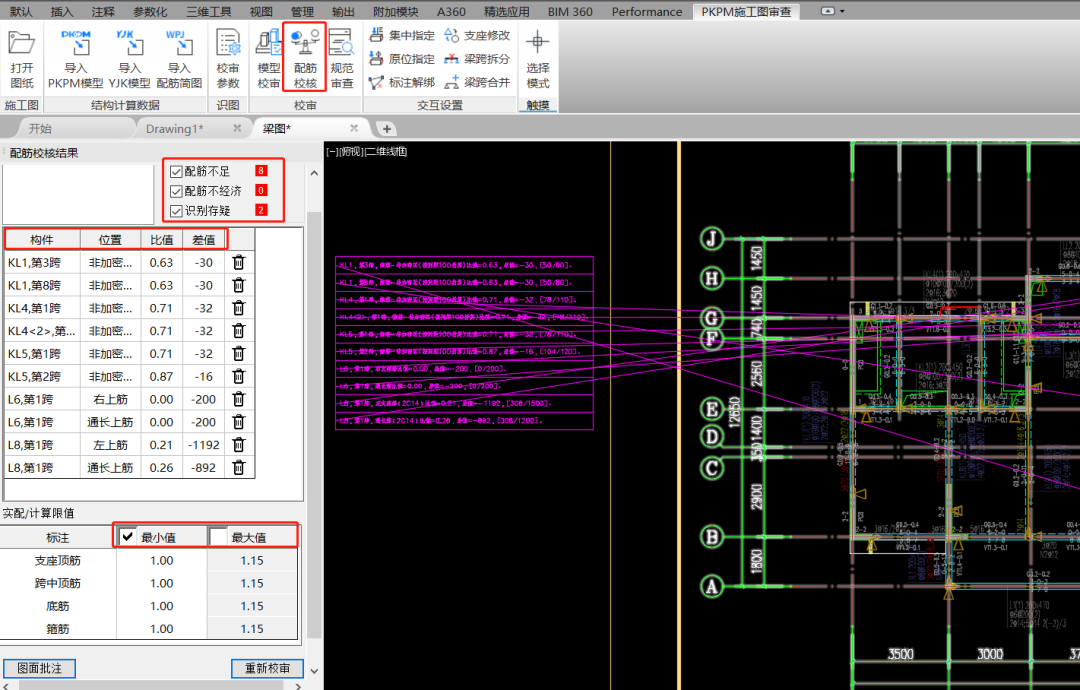1080x690 pixels.
Task: Switch to Drawing1* document tab
Action: [174, 129]
